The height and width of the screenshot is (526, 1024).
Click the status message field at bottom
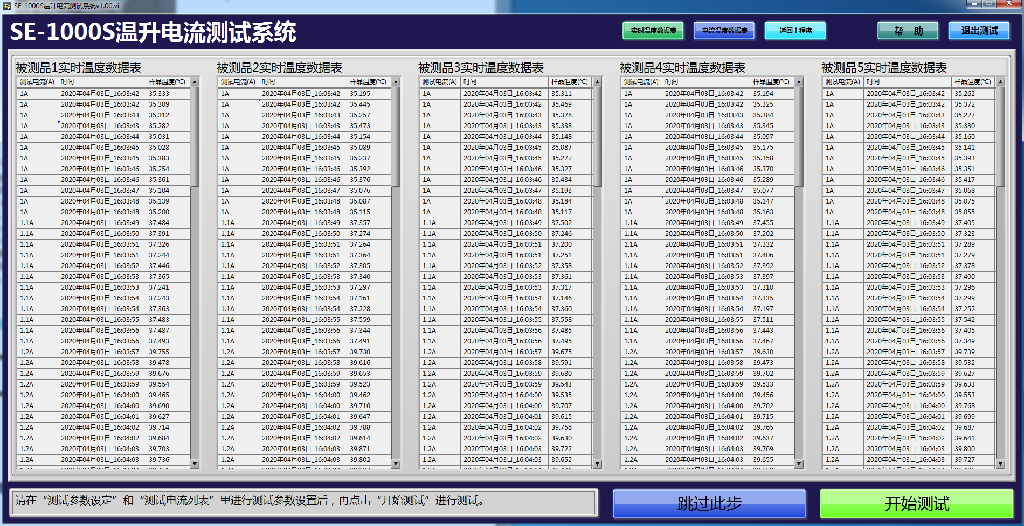304,502
